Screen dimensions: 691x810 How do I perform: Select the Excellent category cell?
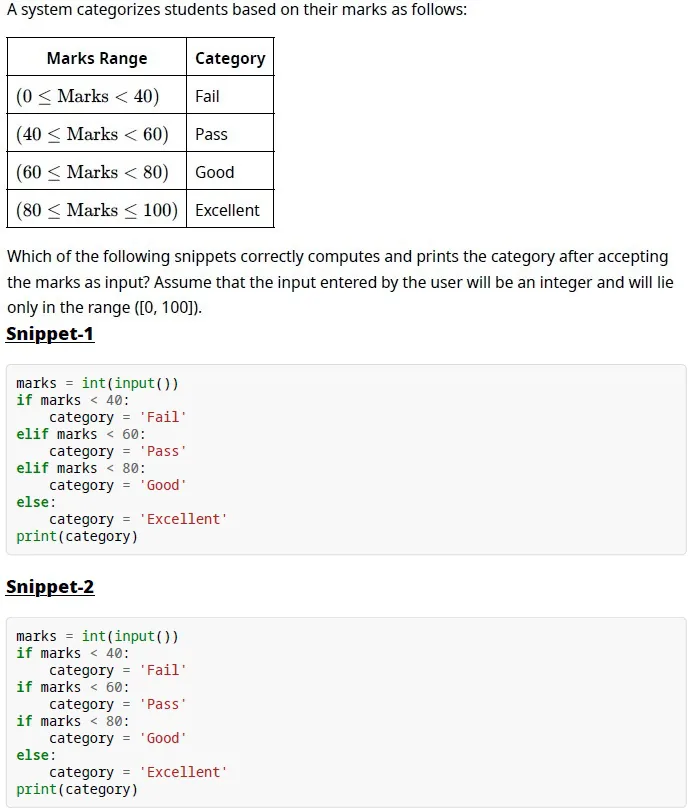point(230,209)
